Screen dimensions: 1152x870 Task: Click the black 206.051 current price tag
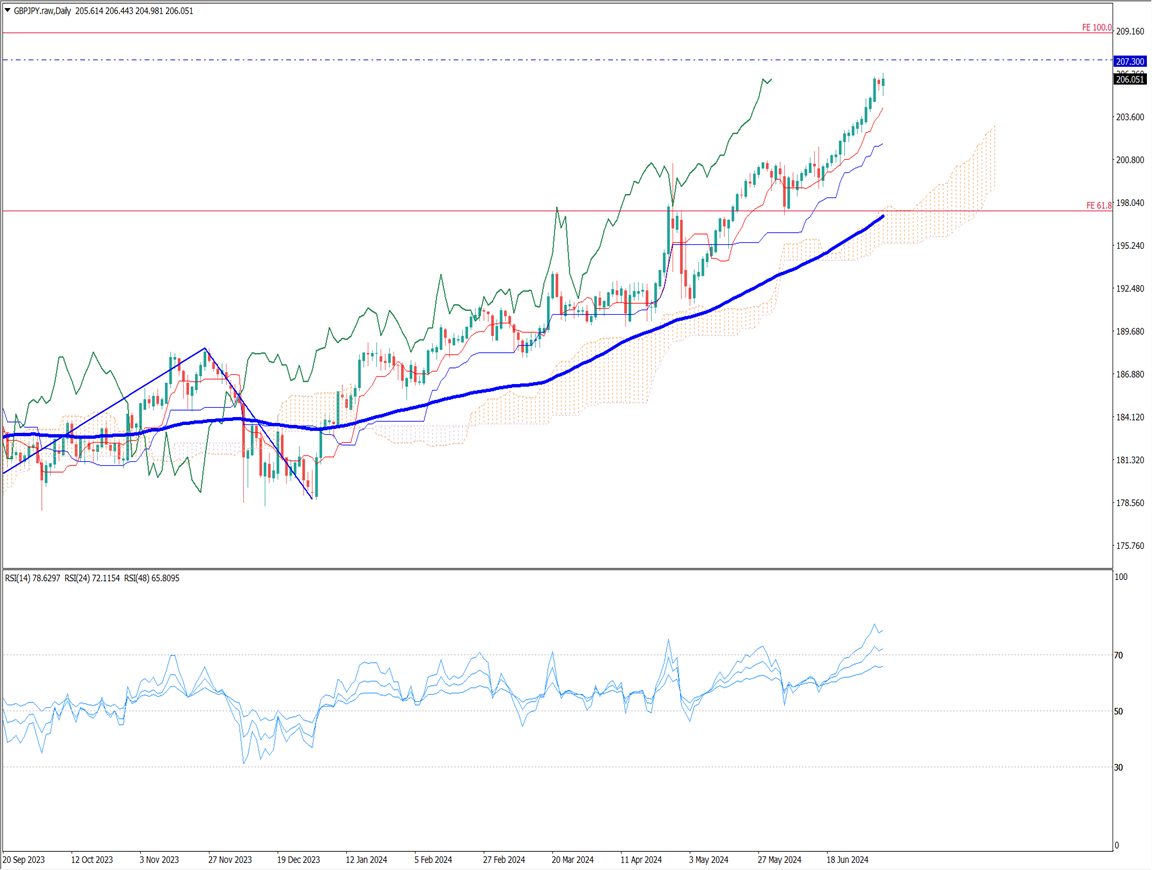click(x=1130, y=80)
